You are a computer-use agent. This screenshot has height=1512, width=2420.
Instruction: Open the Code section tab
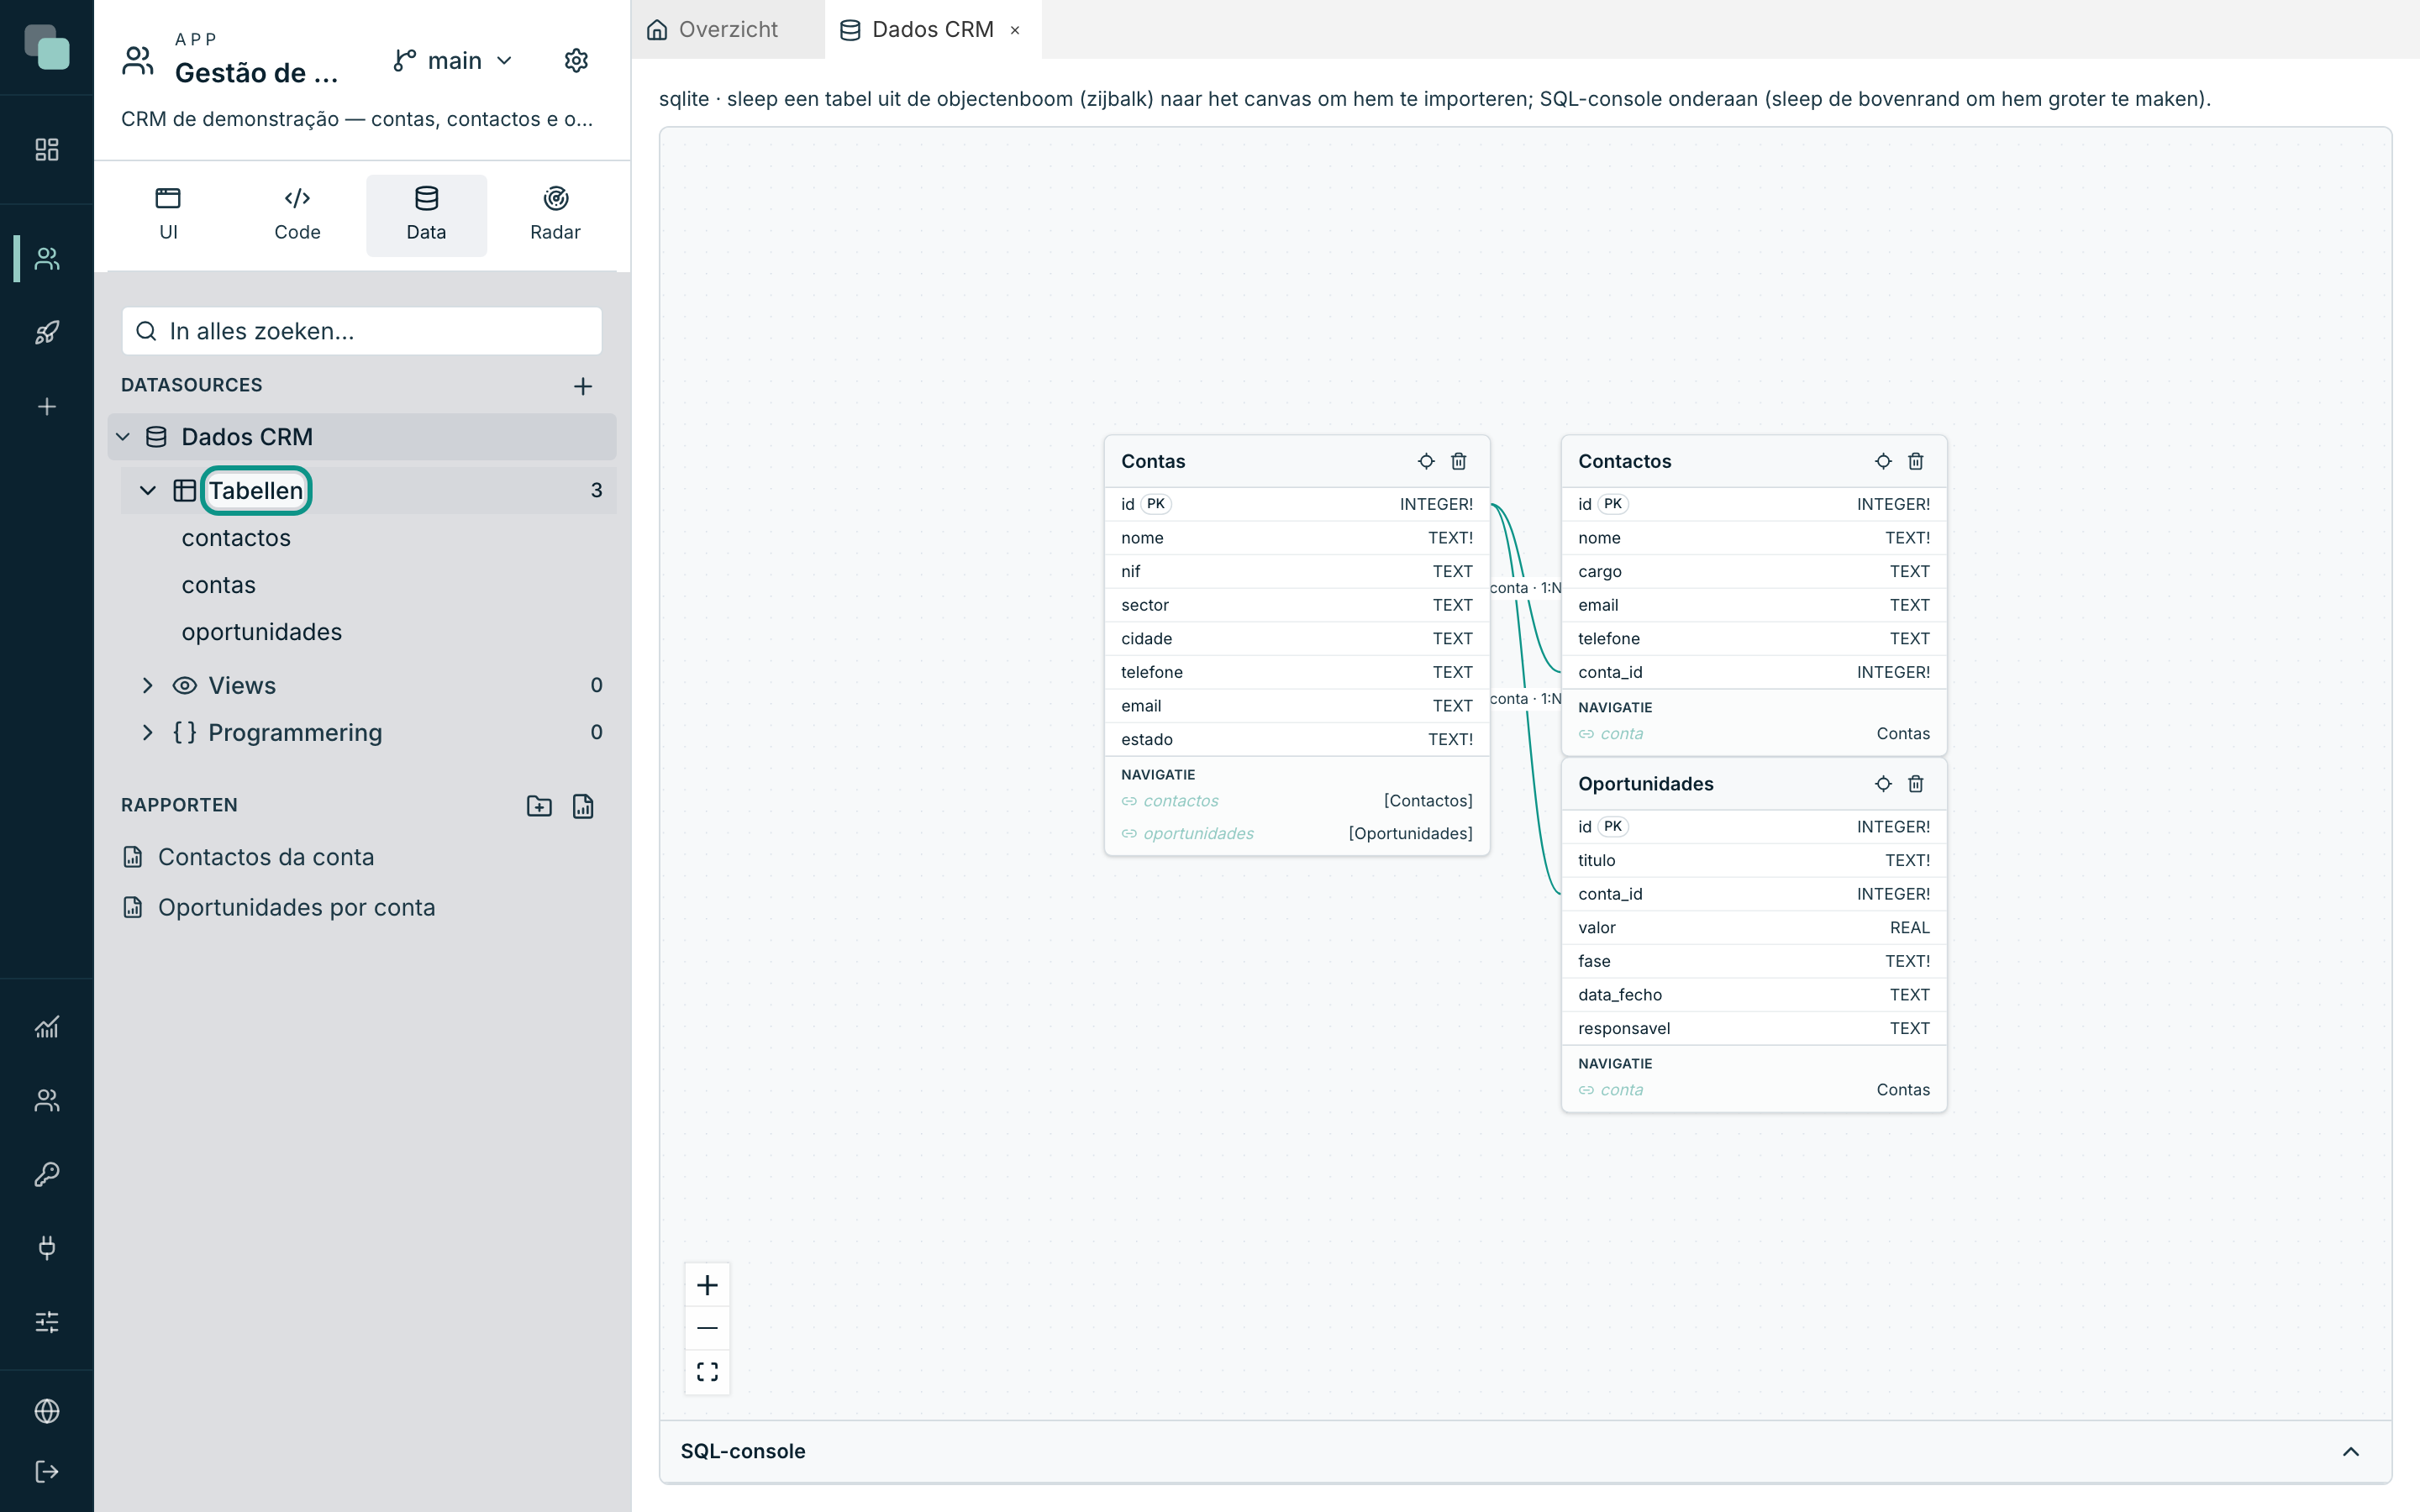pos(297,215)
